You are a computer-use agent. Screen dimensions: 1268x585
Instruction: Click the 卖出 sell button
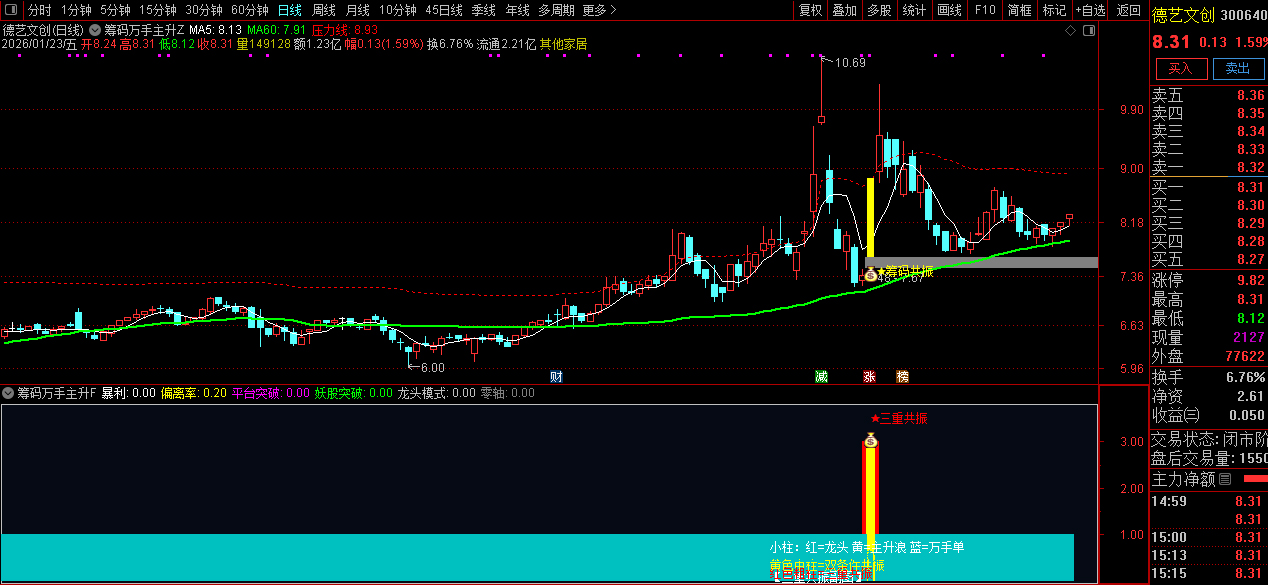click(x=1238, y=69)
